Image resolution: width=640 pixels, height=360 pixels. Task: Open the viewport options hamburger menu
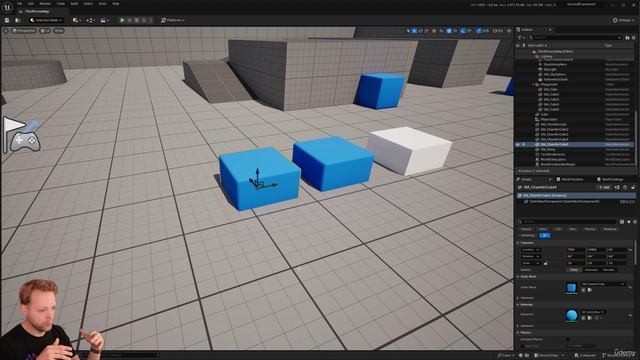[x=6, y=31]
